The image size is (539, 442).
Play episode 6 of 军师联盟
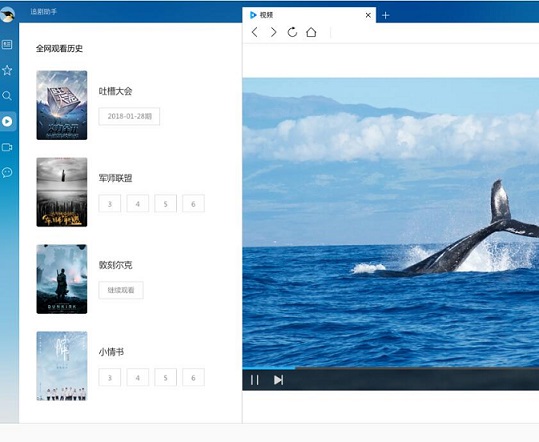pyautogui.click(x=193, y=204)
